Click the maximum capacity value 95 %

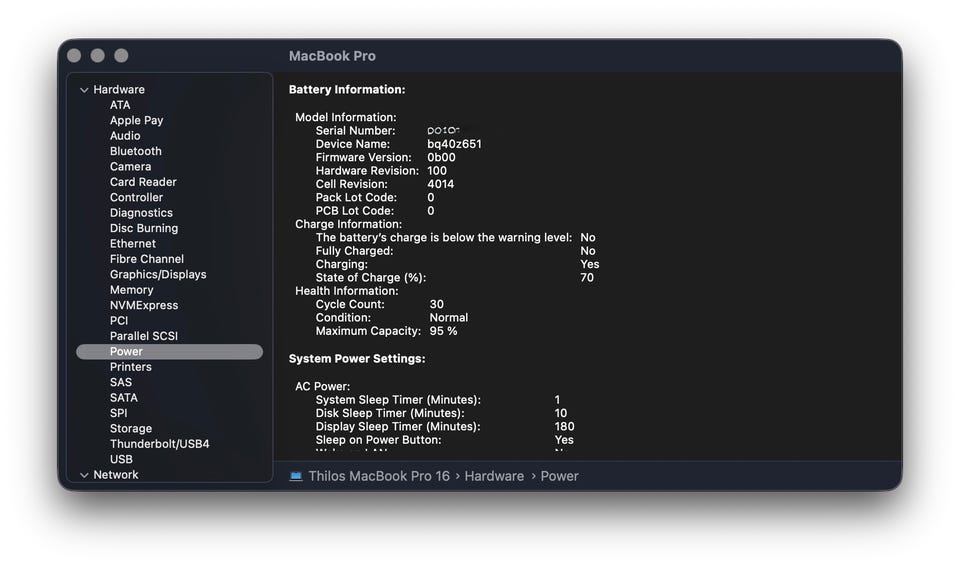(443, 331)
